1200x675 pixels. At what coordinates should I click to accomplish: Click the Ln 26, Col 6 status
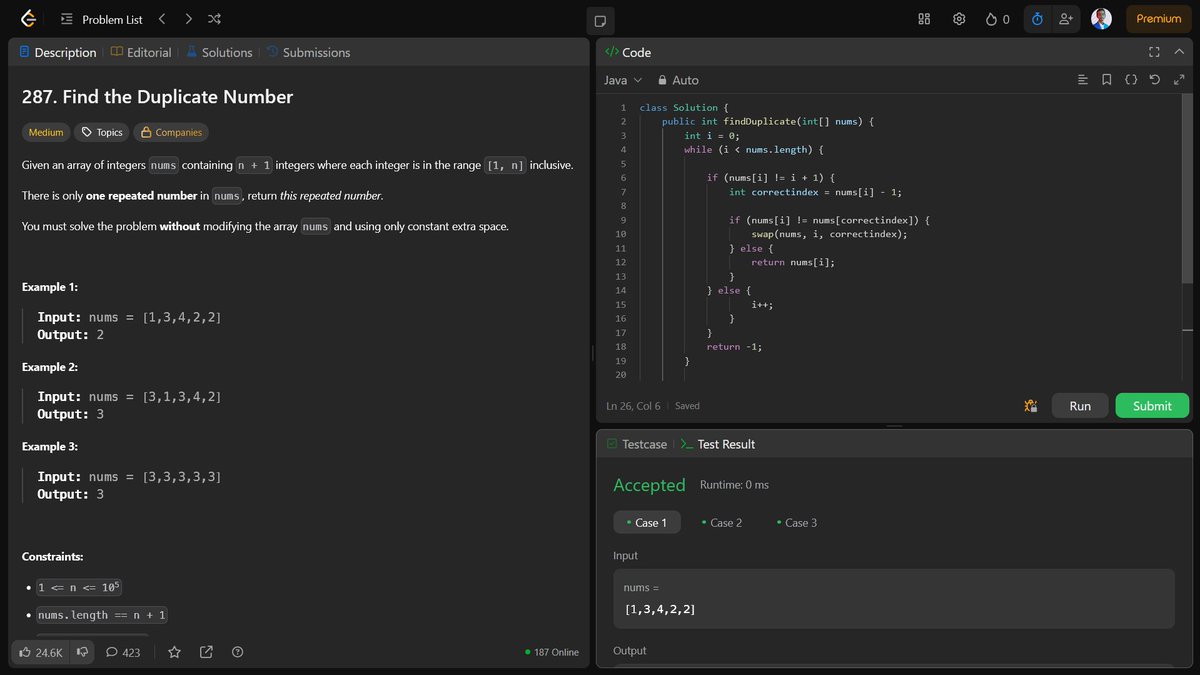tap(635, 406)
